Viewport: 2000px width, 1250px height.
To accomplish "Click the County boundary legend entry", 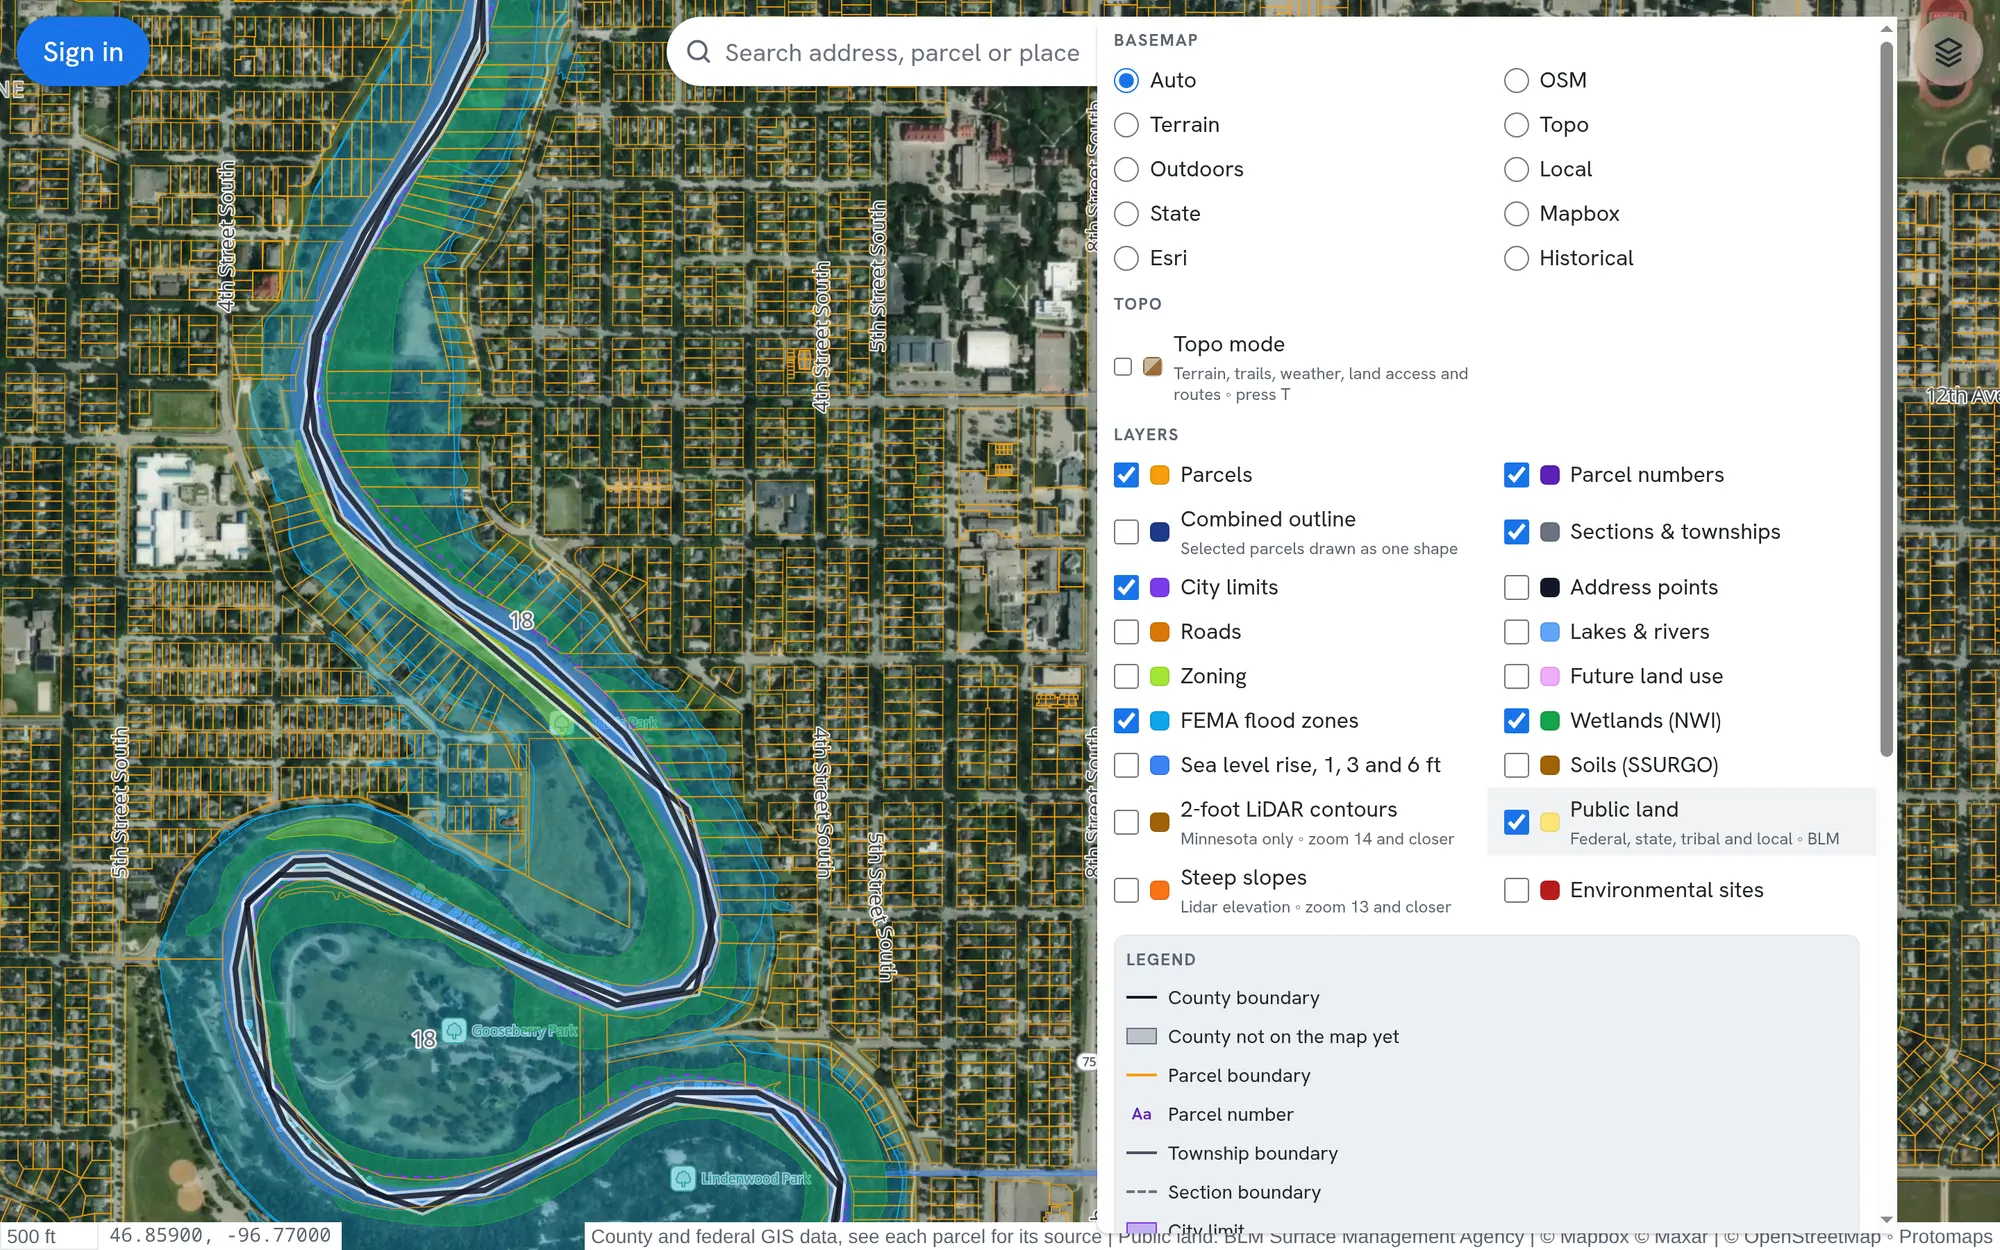I will click(x=1223, y=998).
